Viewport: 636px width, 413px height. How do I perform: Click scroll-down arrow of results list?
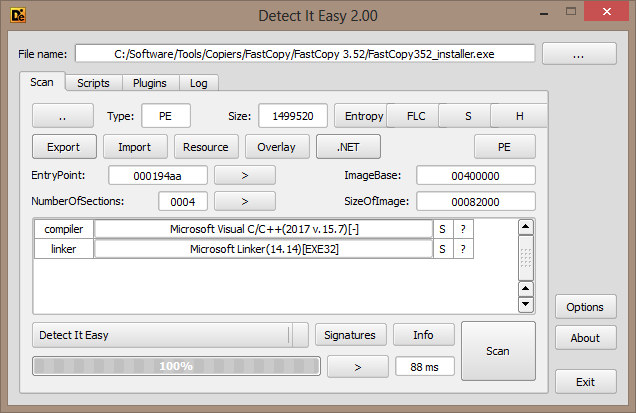[x=526, y=304]
